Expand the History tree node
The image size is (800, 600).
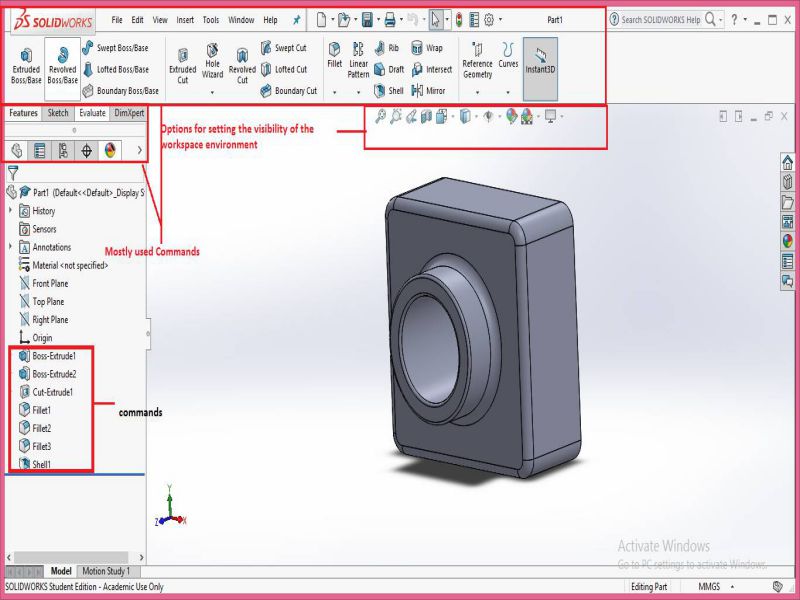(x=10, y=210)
